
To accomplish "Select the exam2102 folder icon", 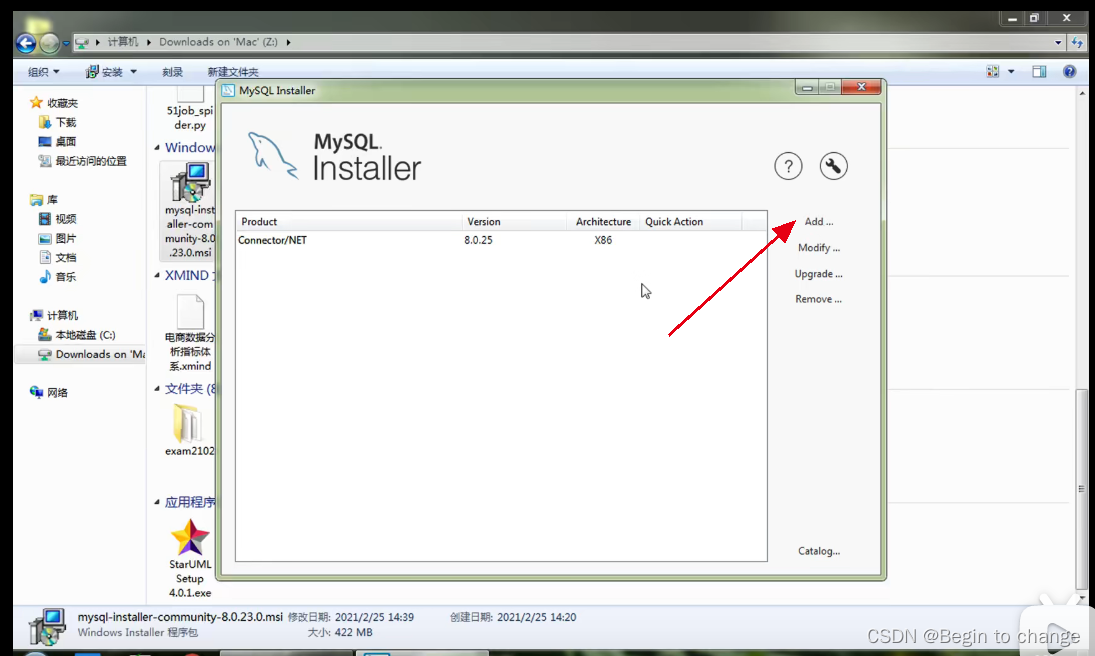I will [189, 423].
